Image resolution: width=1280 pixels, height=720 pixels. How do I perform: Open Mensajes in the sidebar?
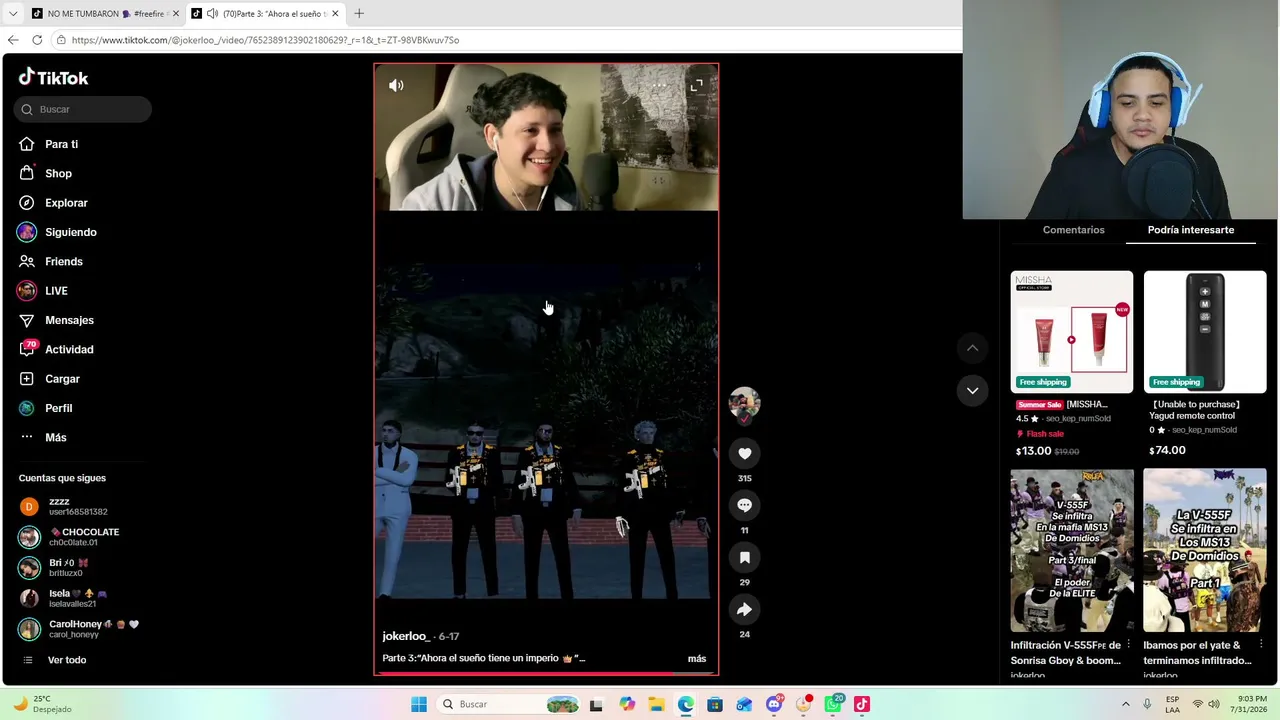pyautogui.click(x=56, y=320)
